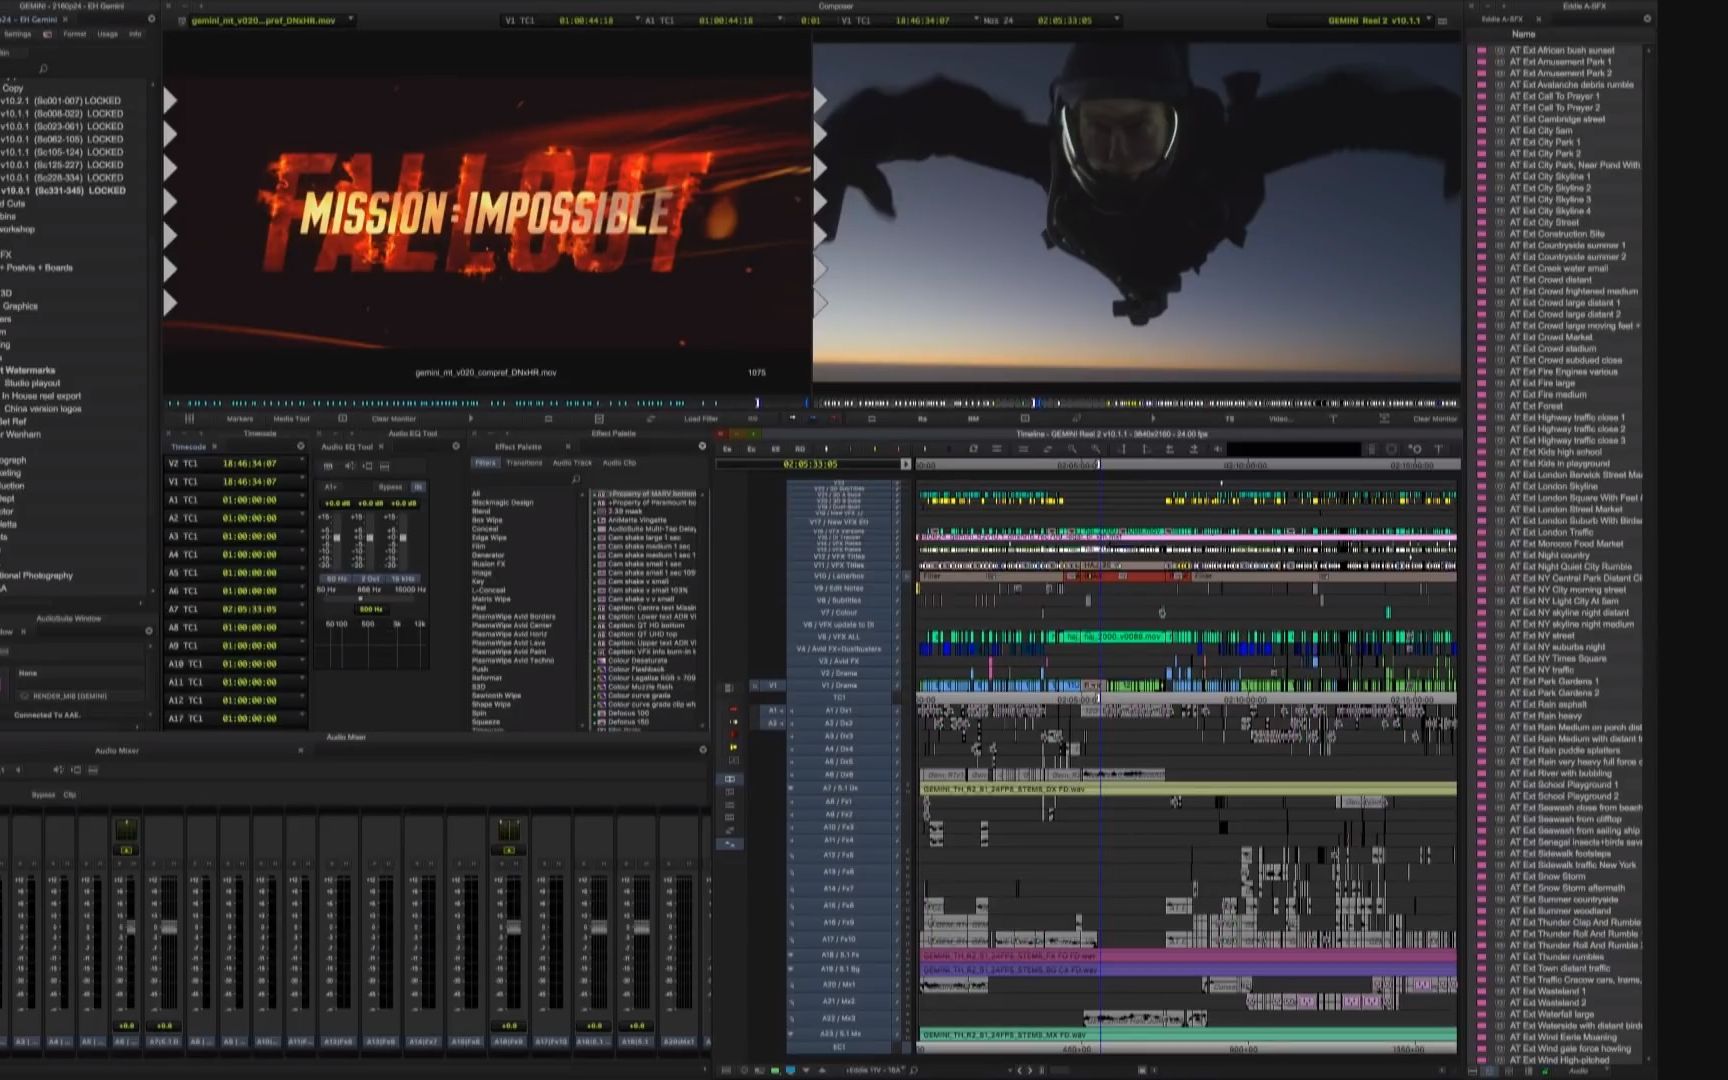This screenshot has width=1728, height=1080.
Task: Select the Blackmagic Design effect category
Action: pos(502,503)
